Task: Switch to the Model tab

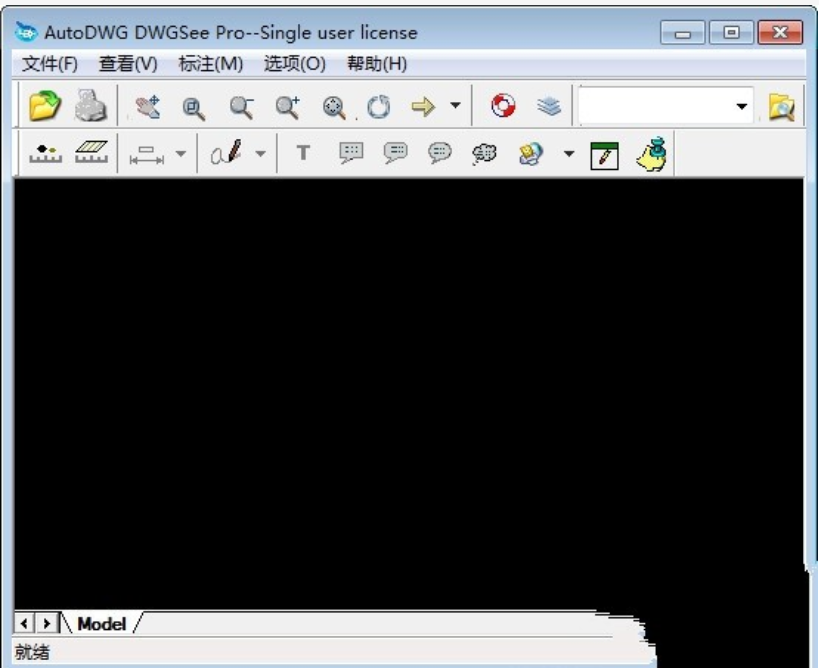Action: (102, 624)
